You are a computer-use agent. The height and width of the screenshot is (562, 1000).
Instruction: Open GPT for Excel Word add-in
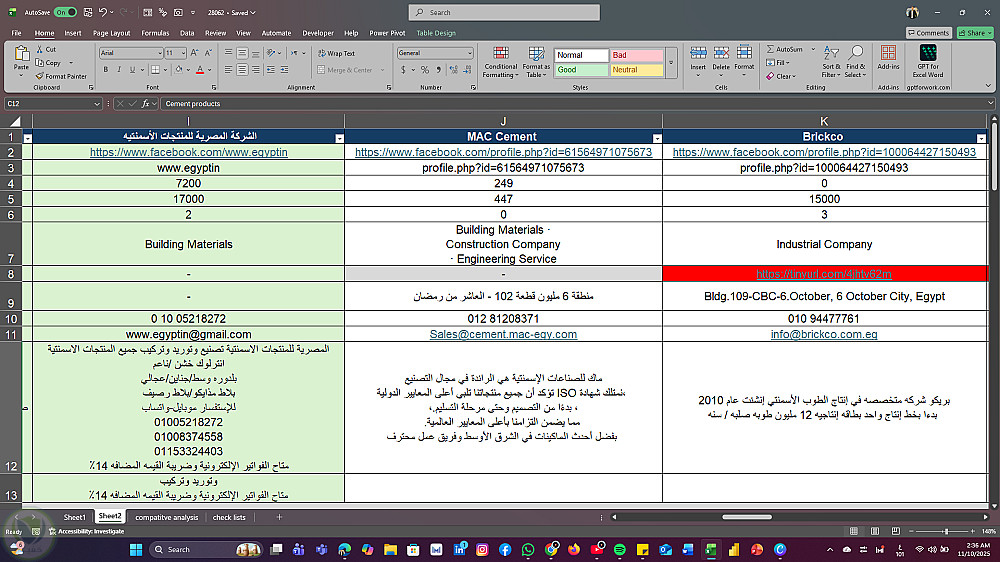coord(928,62)
